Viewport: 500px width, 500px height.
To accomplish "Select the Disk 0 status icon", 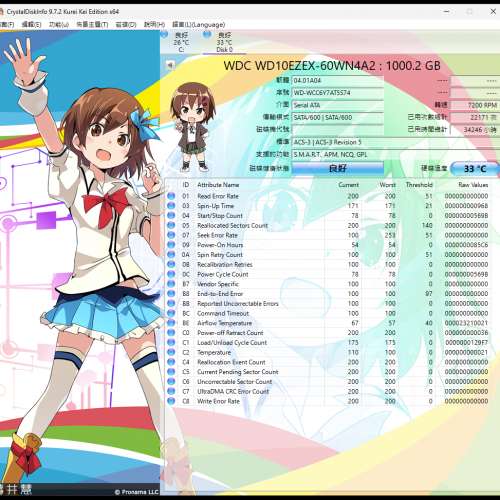I will 207,34.
